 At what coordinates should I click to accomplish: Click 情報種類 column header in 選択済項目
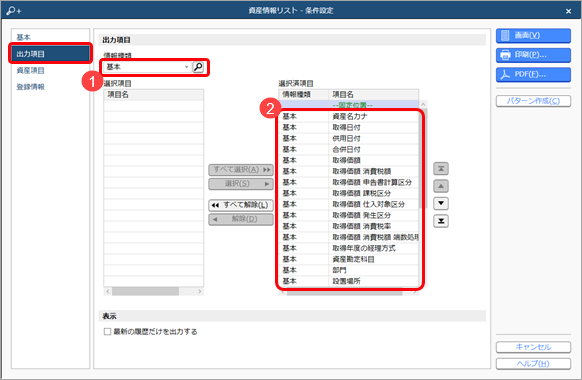(304, 95)
